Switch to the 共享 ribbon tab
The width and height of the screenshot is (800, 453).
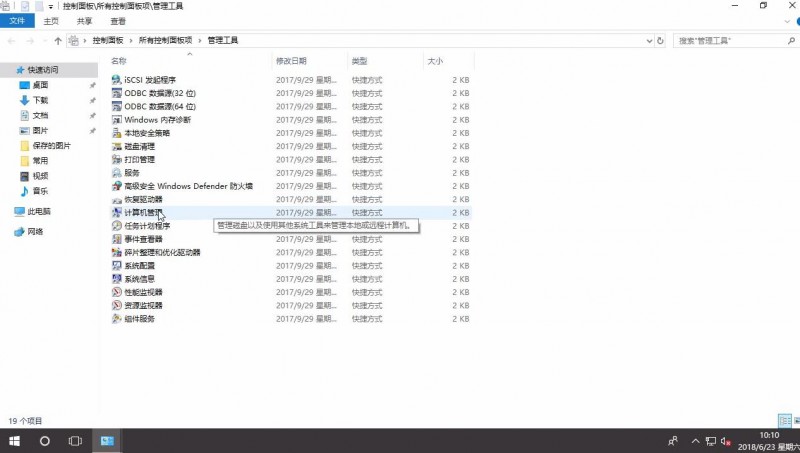84,21
